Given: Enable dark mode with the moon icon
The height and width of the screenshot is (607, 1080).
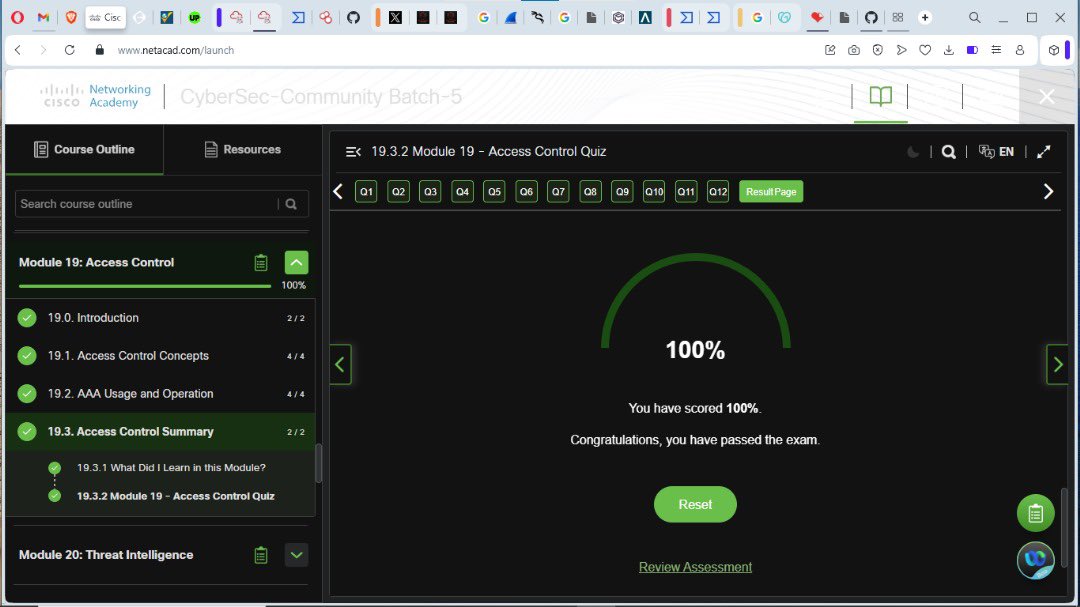Looking at the screenshot, I should (x=912, y=151).
